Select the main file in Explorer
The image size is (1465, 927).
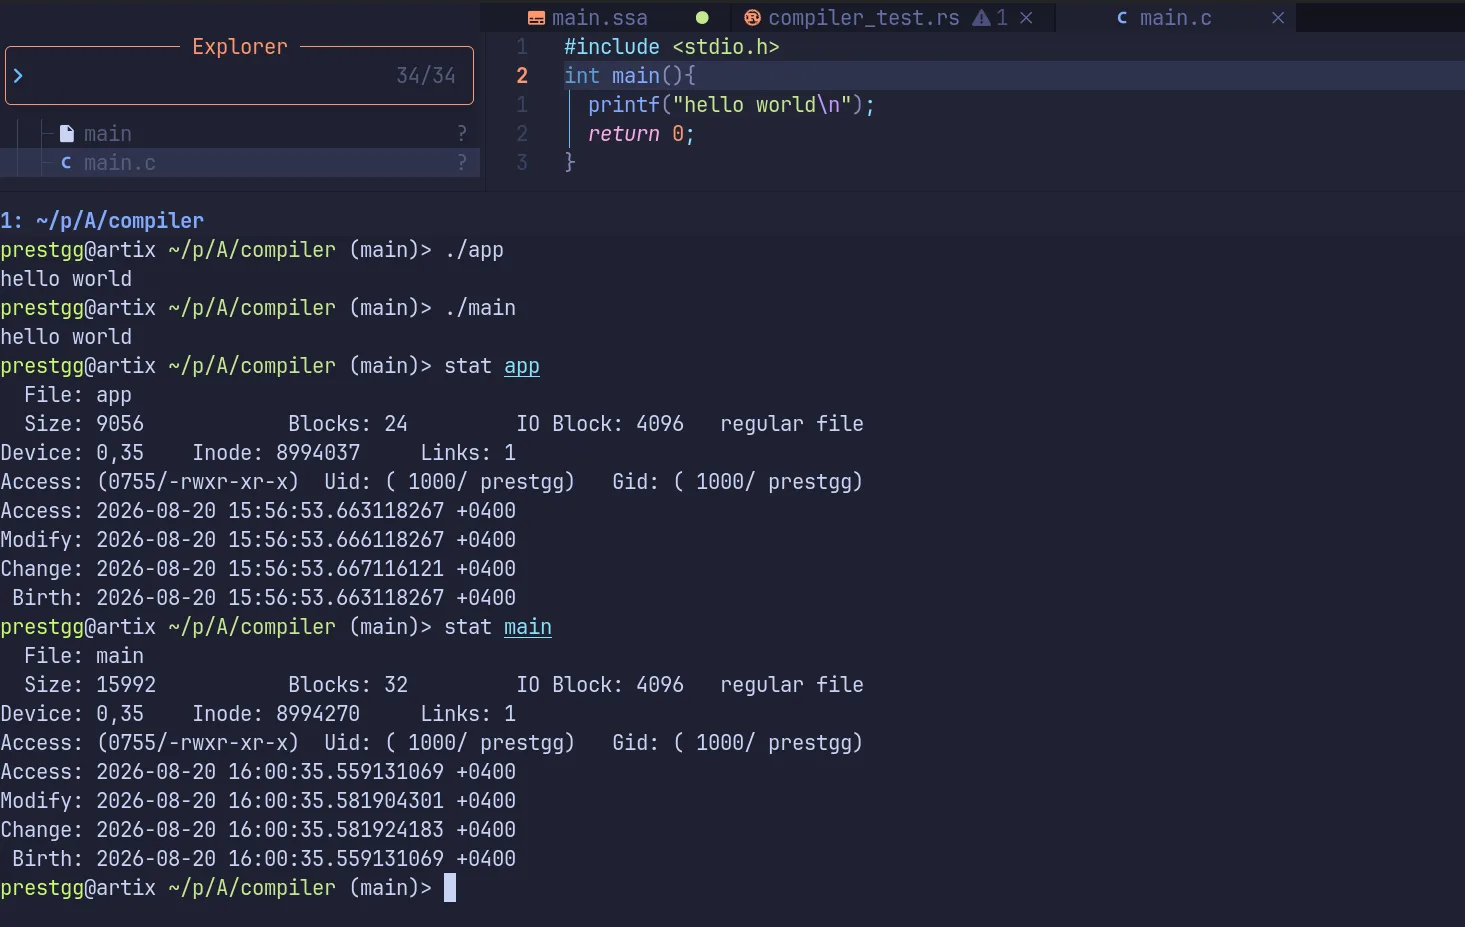[240, 134]
